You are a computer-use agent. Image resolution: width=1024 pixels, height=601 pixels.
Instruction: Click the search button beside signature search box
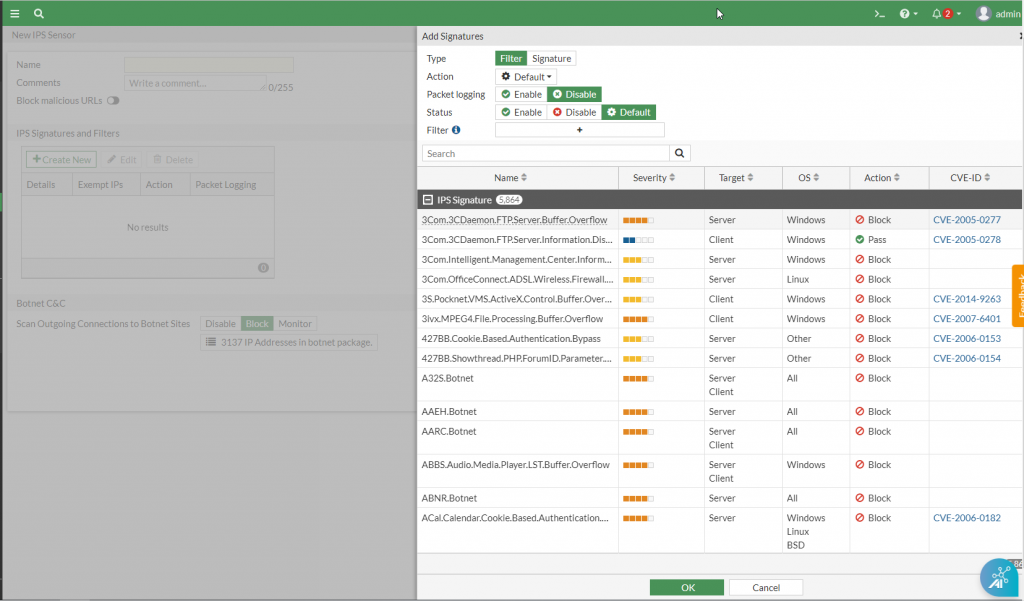tap(680, 154)
